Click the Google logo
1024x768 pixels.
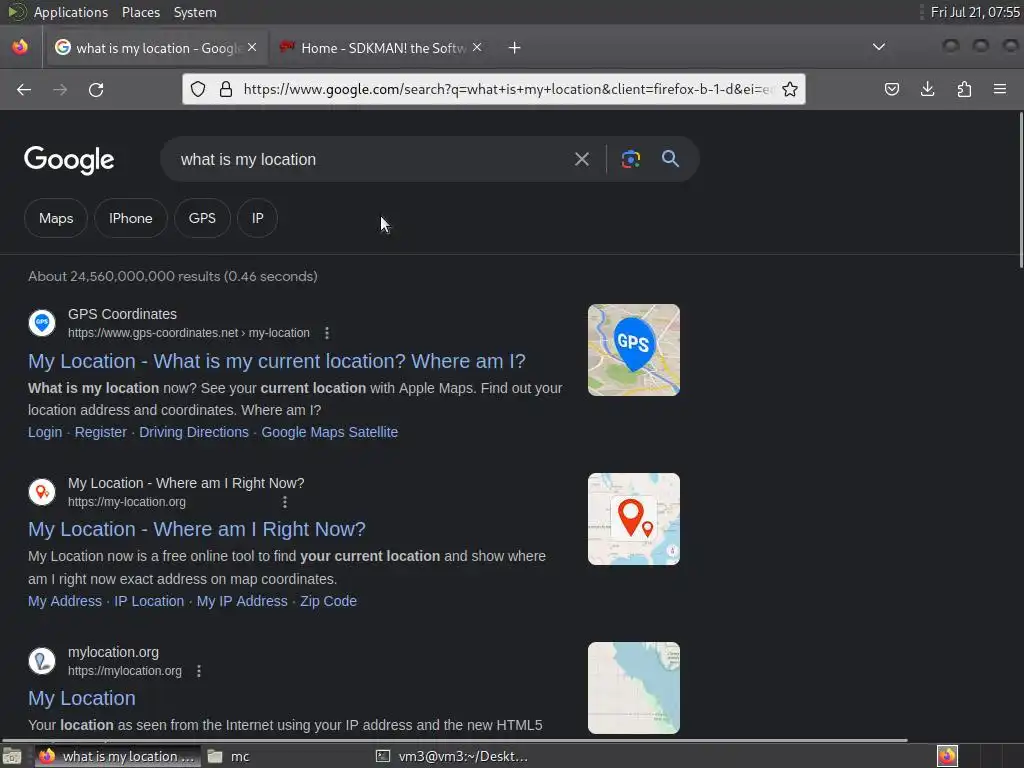click(x=69, y=160)
